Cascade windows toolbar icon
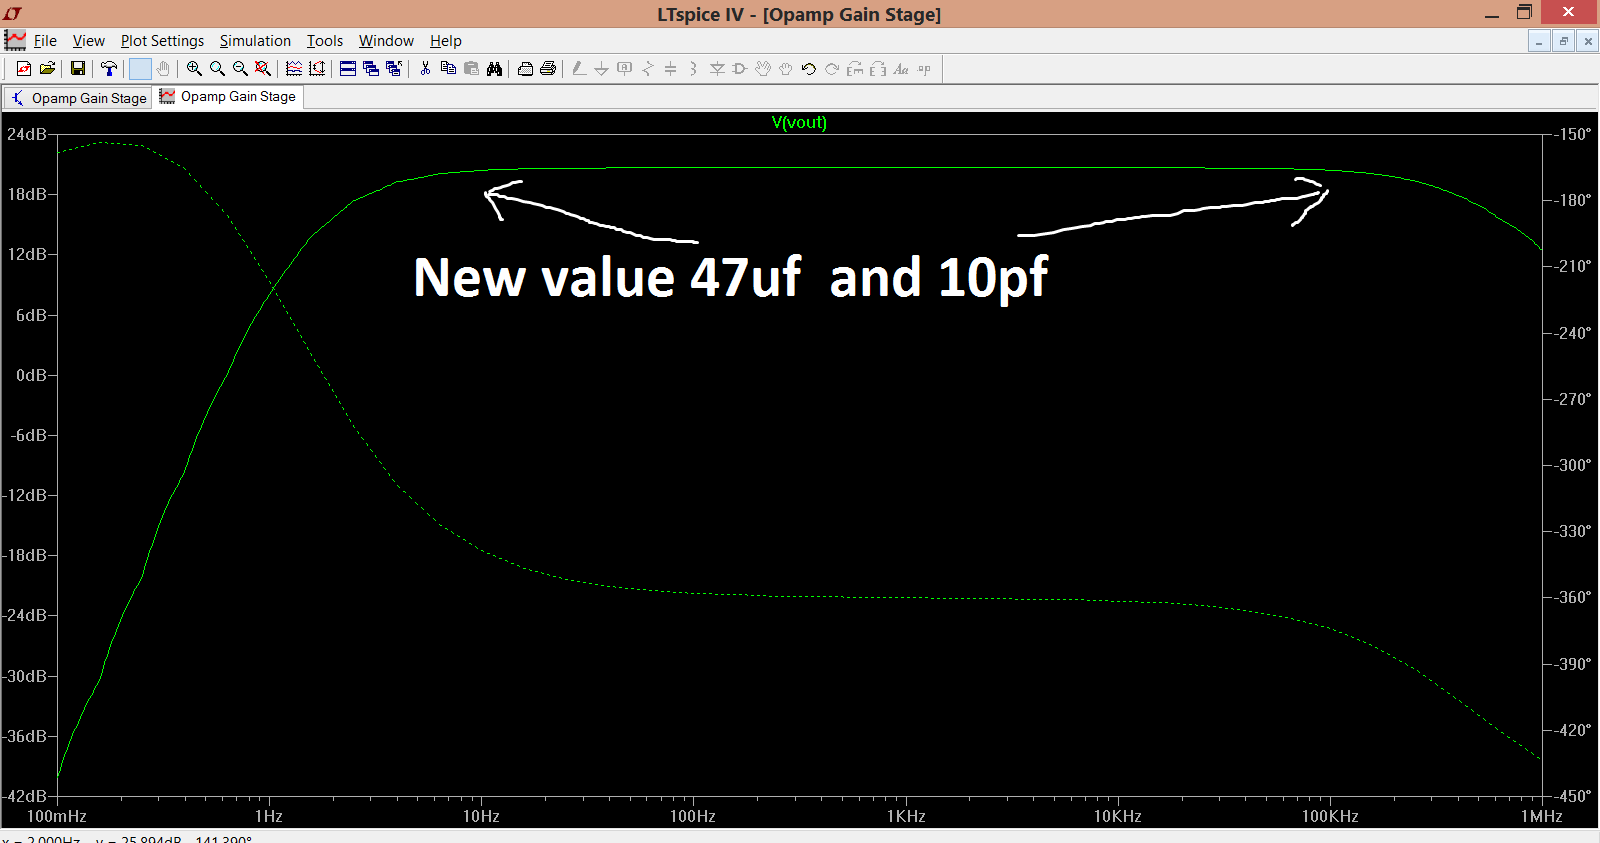1600x843 pixels. pyautogui.click(x=371, y=68)
